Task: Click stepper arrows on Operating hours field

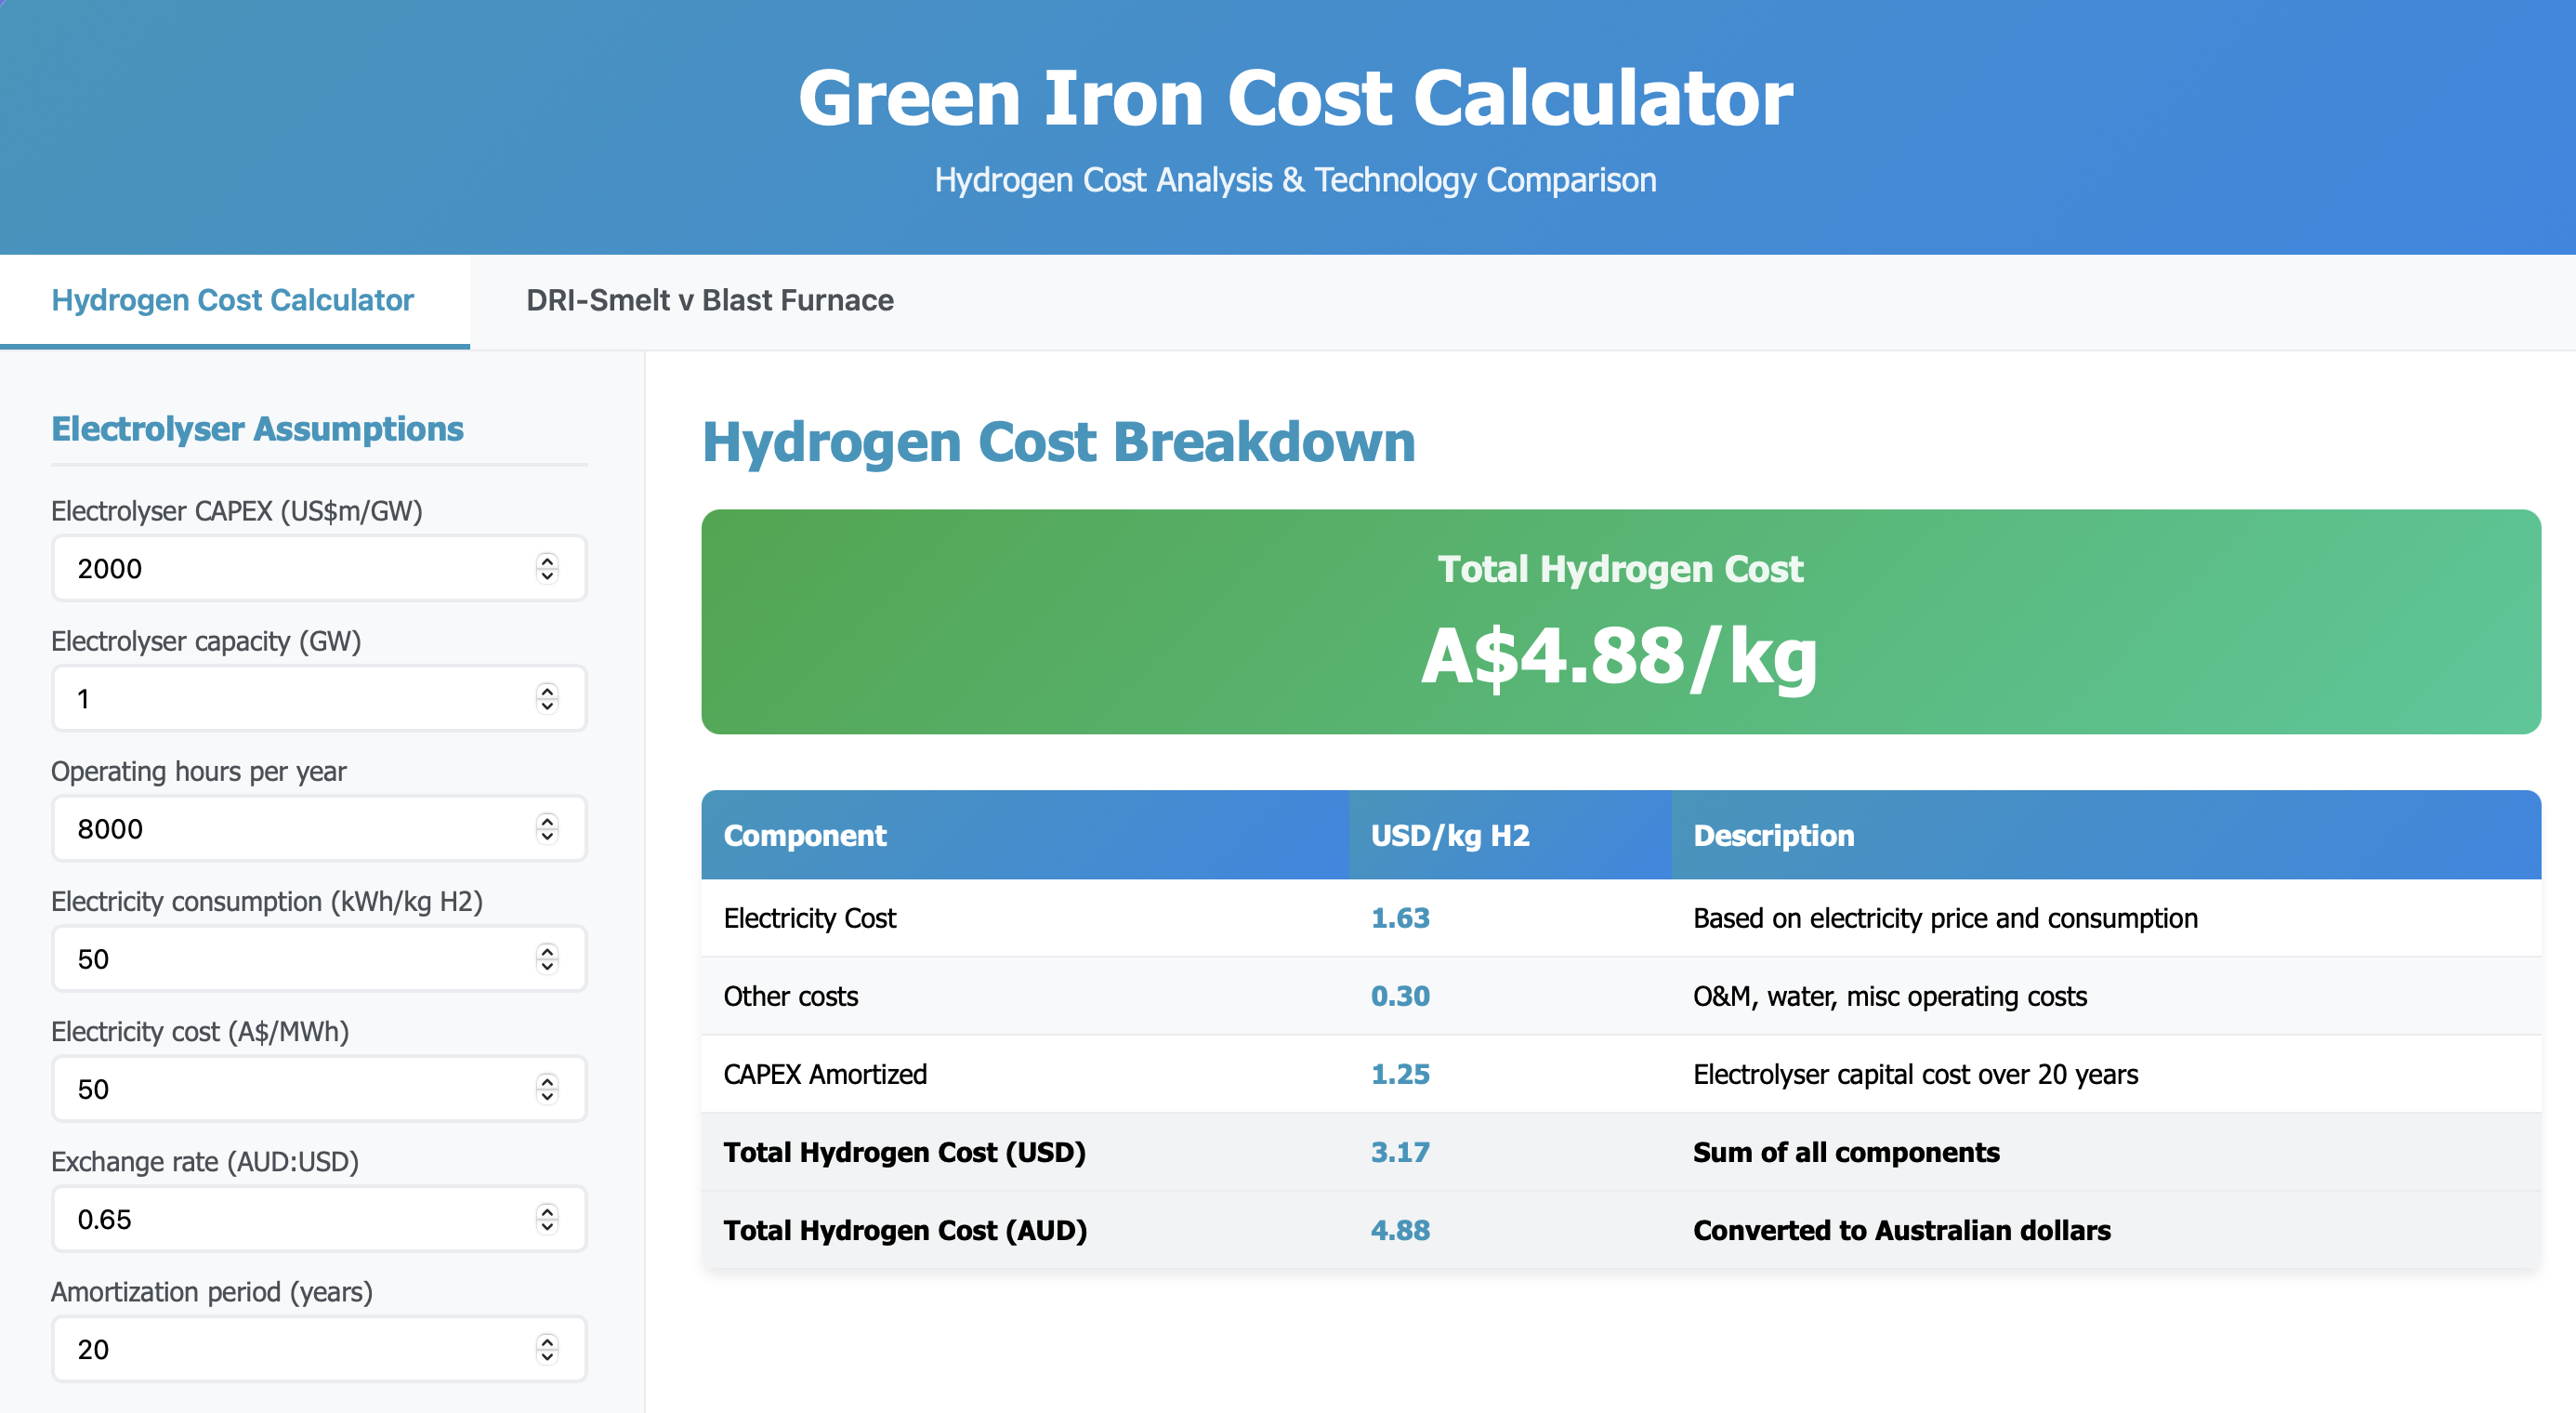Action: 547,828
